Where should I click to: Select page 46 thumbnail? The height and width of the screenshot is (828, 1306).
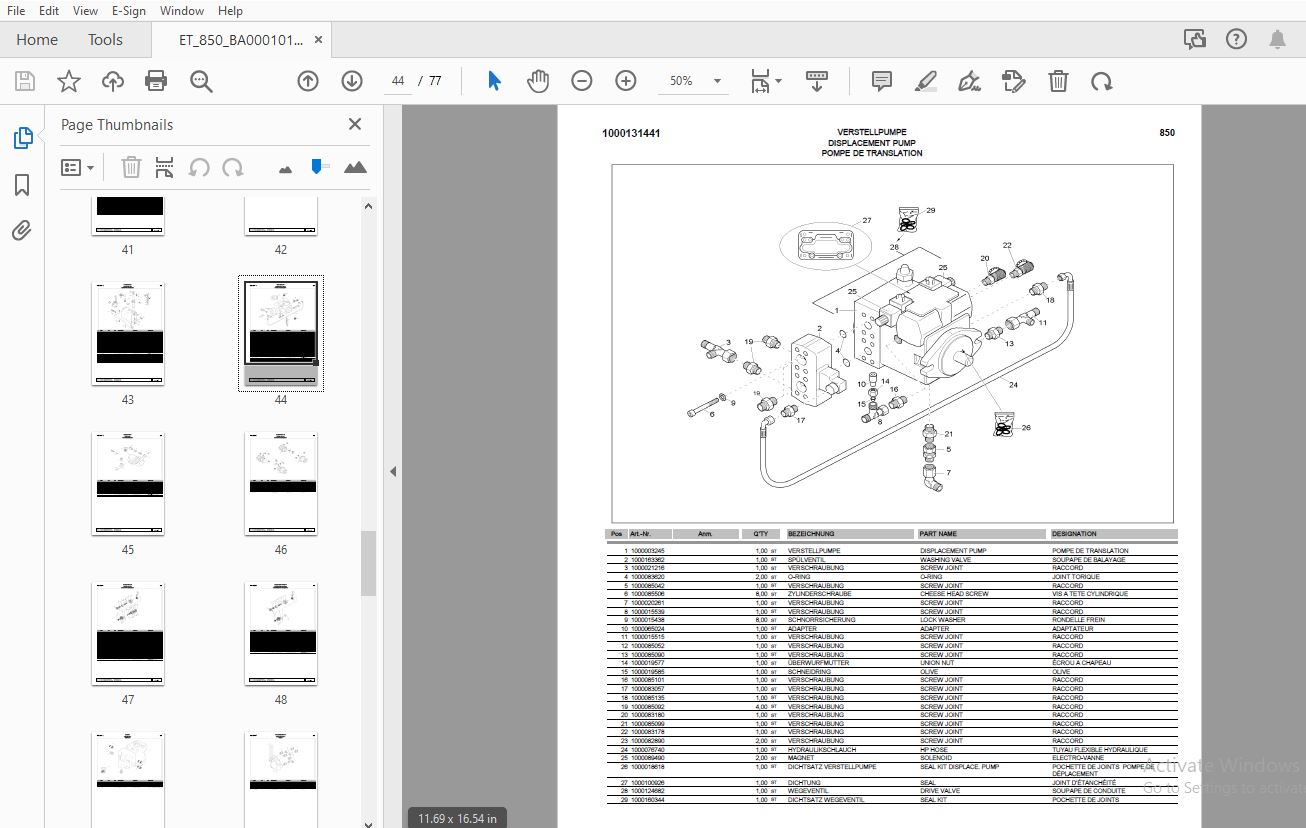(281, 483)
